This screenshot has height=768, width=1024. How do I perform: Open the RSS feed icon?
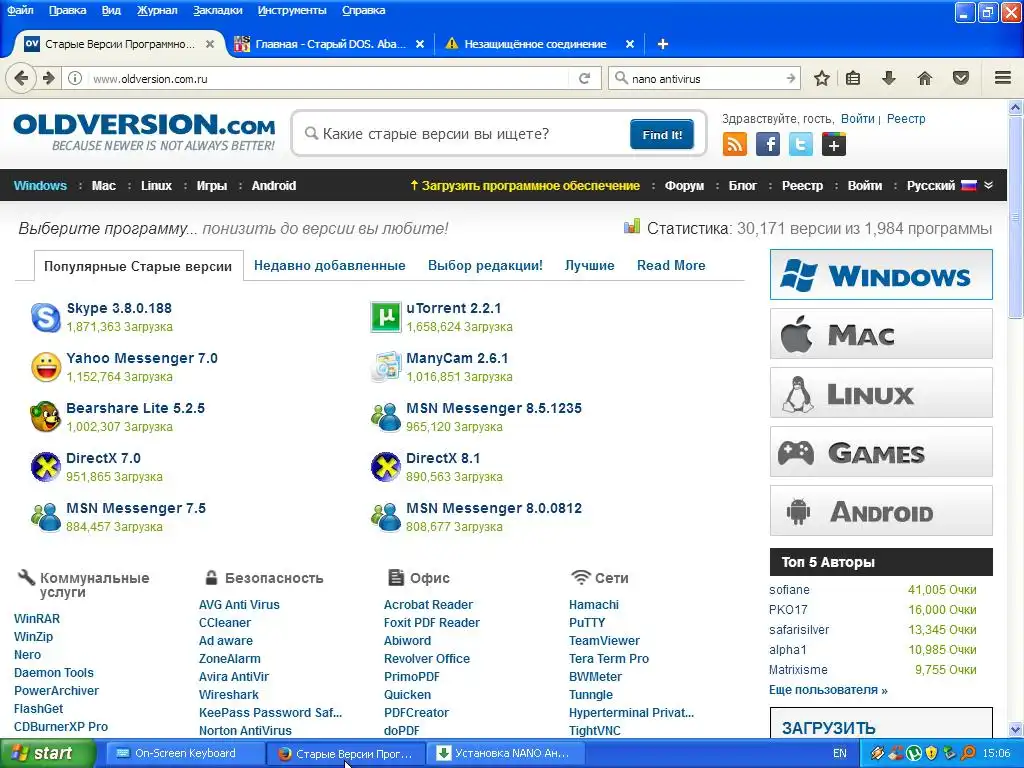pos(735,144)
